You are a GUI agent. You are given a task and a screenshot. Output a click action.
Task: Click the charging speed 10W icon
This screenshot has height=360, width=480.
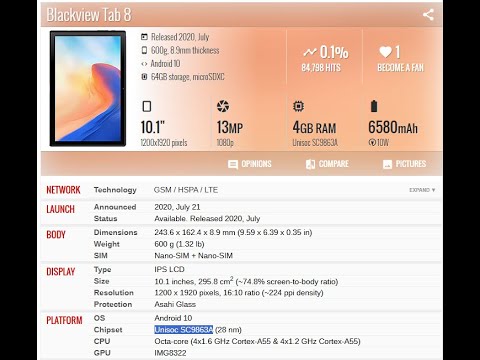(x=372, y=143)
